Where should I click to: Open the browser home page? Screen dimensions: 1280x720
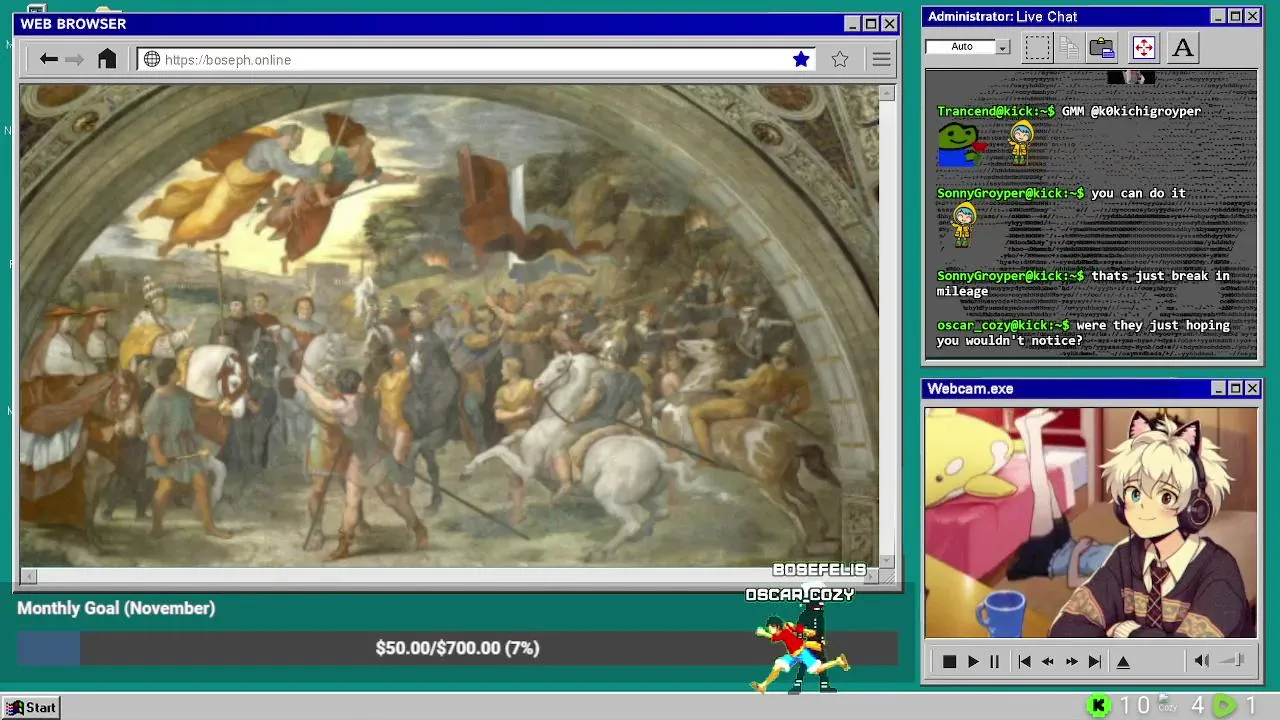(107, 59)
